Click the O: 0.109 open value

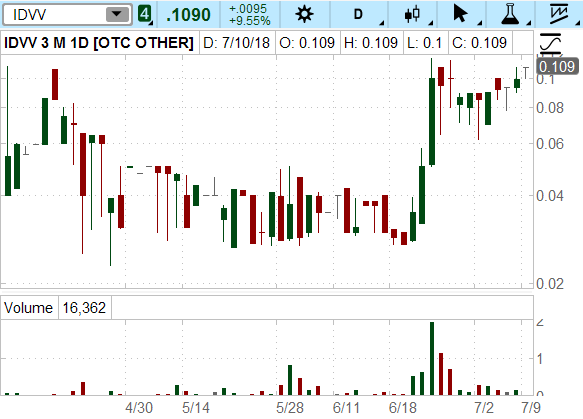pyautogui.click(x=307, y=43)
